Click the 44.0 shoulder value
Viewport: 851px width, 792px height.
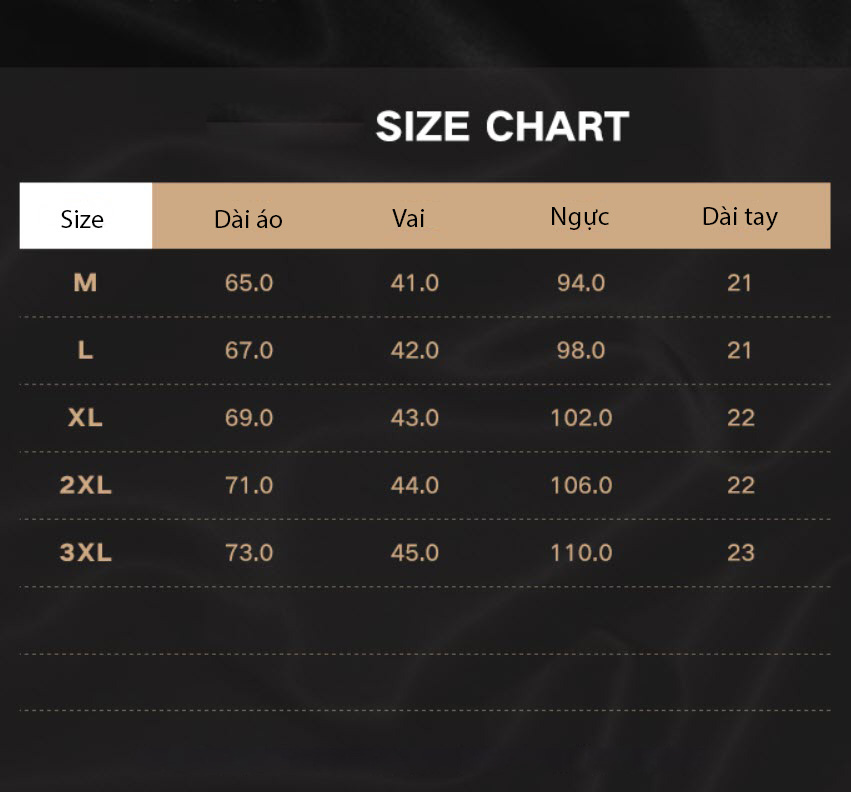pyautogui.click(x=415, y=485)
